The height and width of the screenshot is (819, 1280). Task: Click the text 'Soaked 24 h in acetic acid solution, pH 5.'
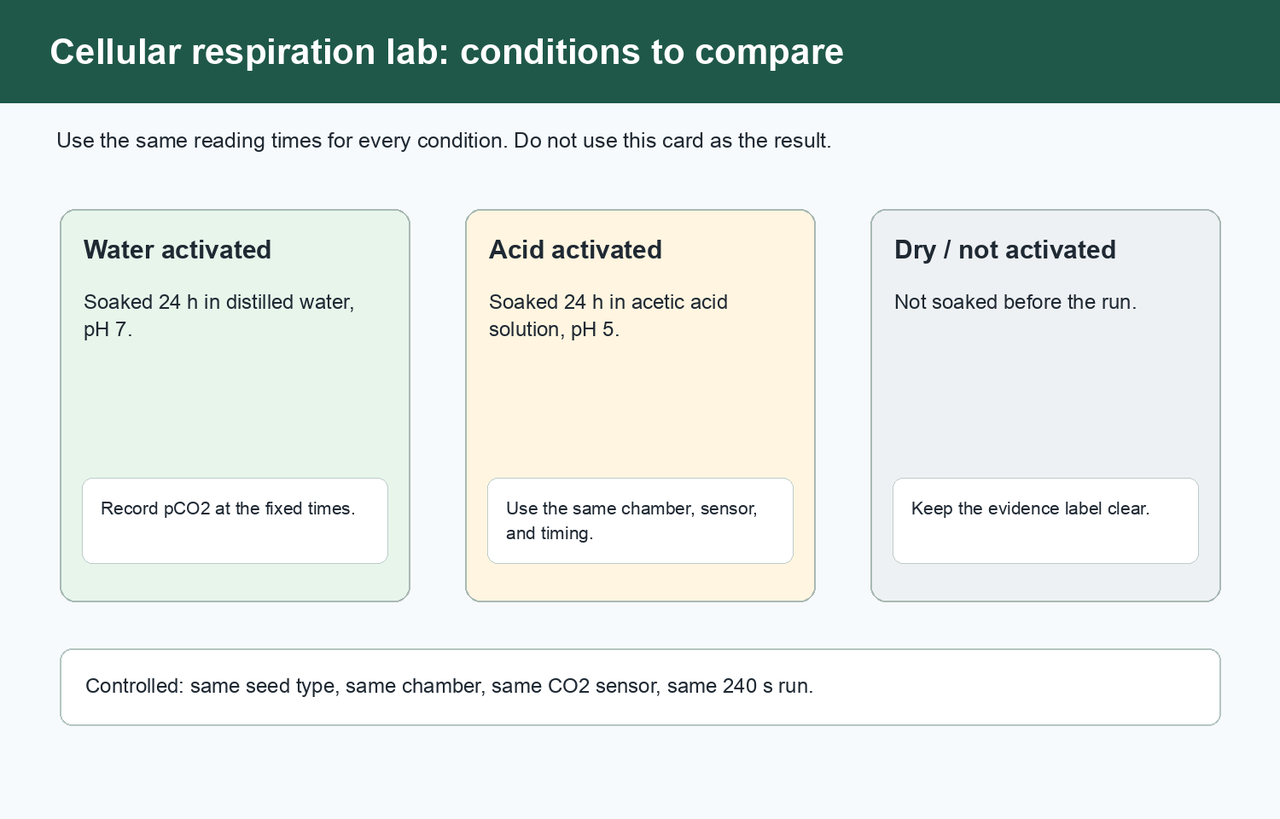608,316
